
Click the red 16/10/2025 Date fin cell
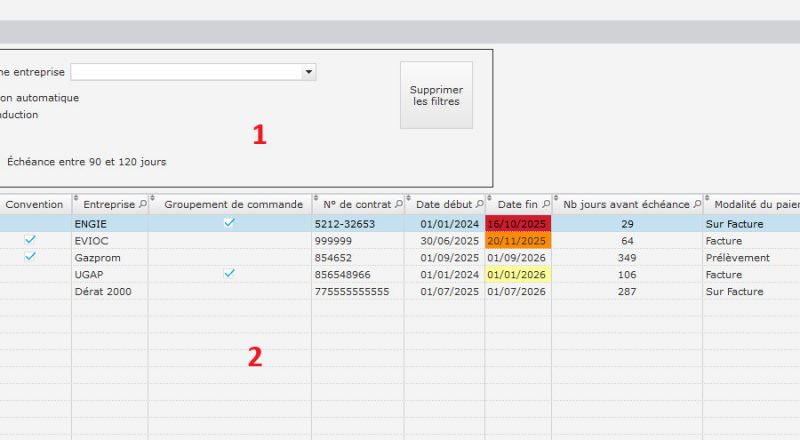point(517,224)
